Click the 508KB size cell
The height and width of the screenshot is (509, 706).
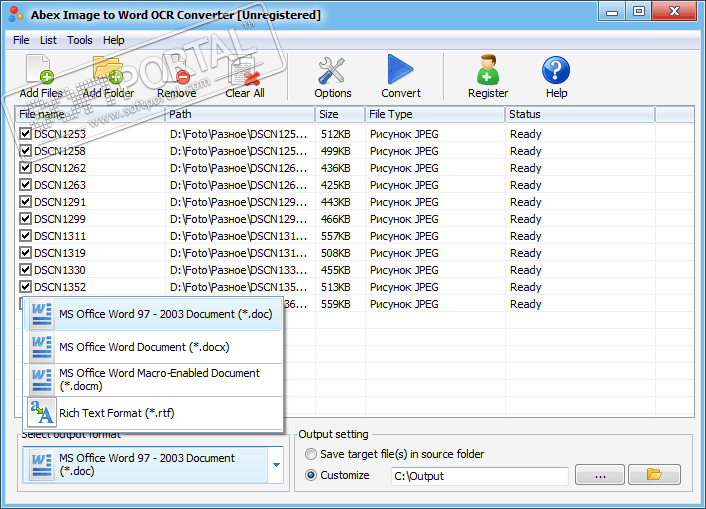(335, 253)
